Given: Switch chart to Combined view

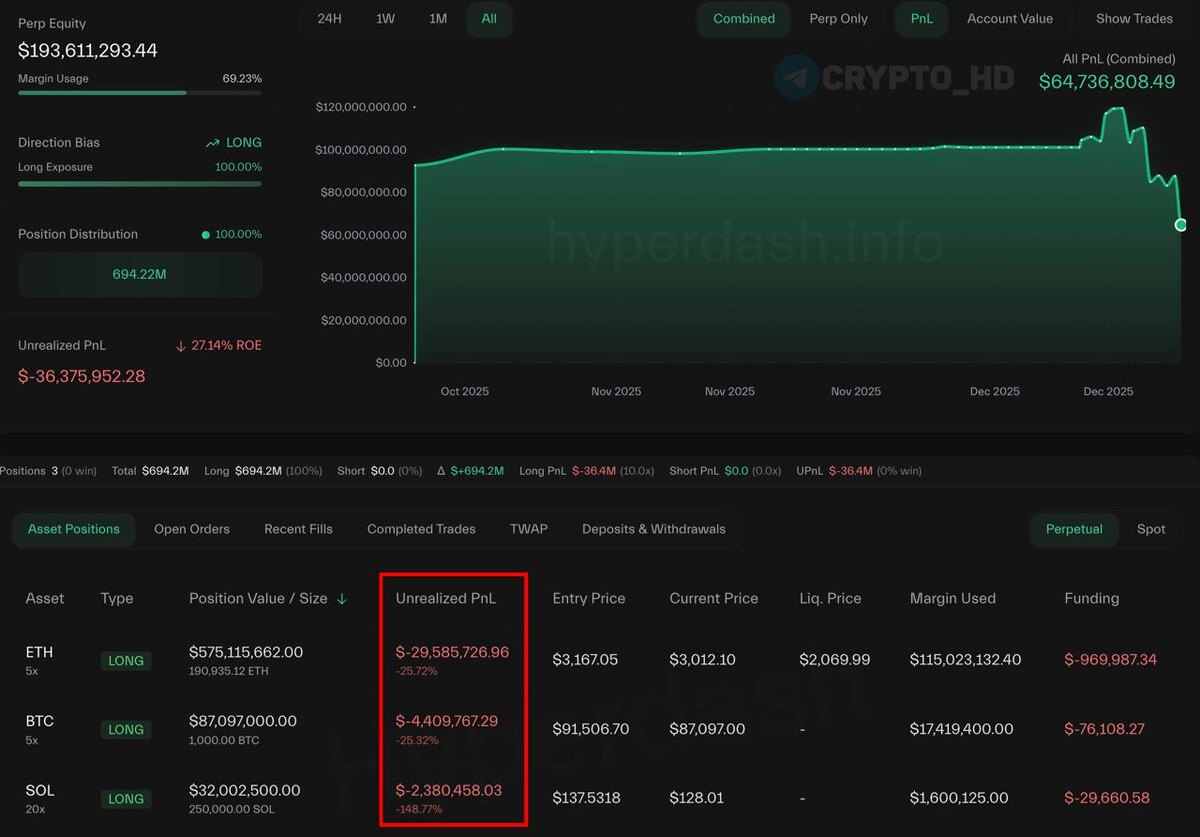Looking at the screenshot, I should 744,19.
